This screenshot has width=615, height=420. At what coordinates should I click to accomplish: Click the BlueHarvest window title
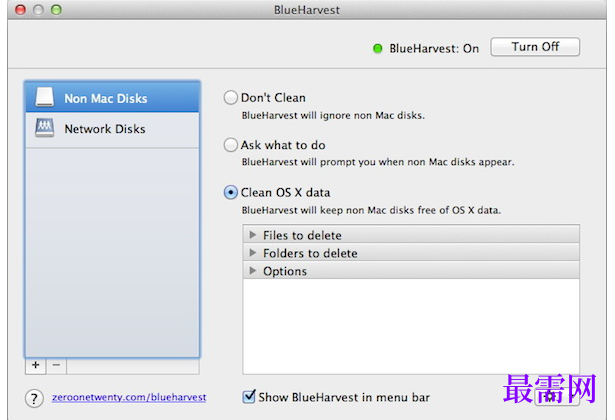(x=307, y=10)
